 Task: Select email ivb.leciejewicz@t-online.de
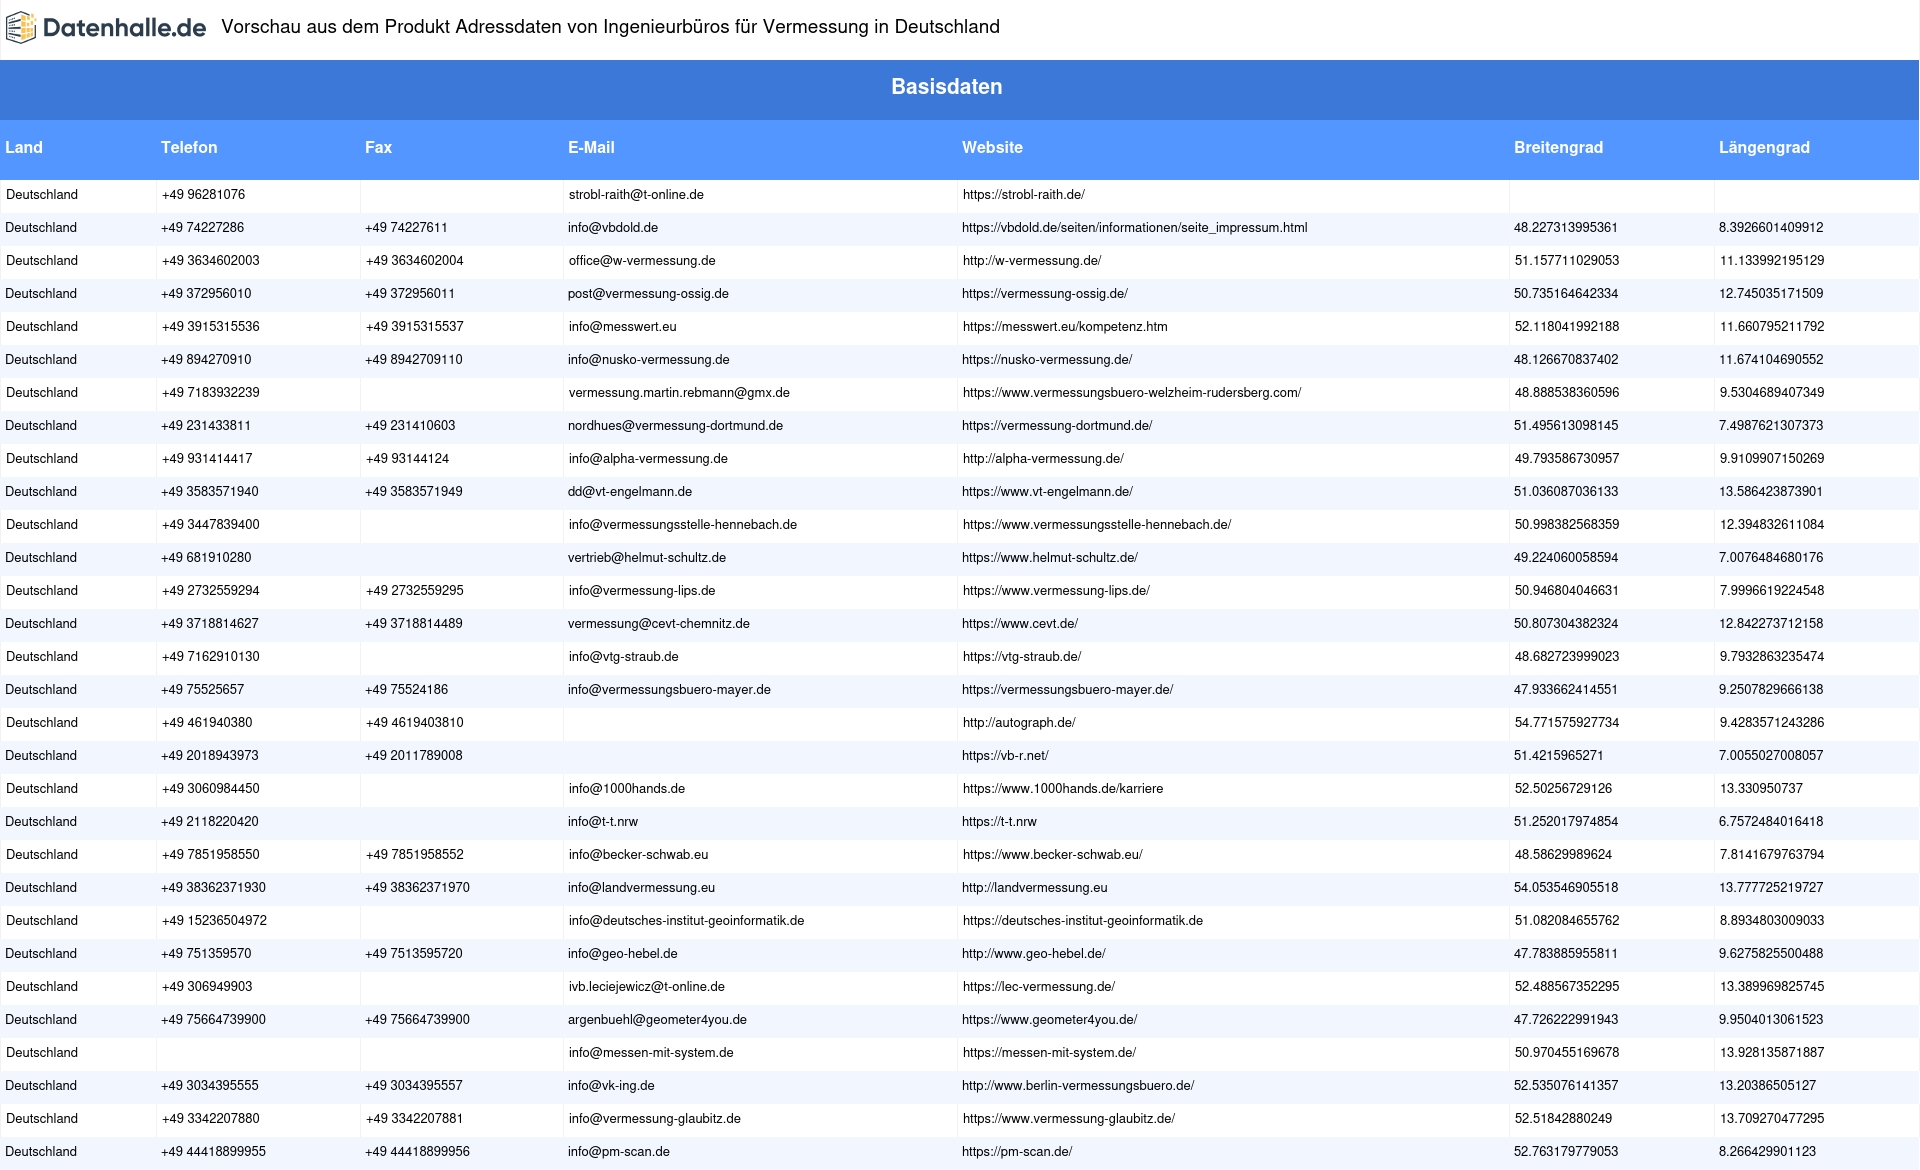tap(647, 987)
